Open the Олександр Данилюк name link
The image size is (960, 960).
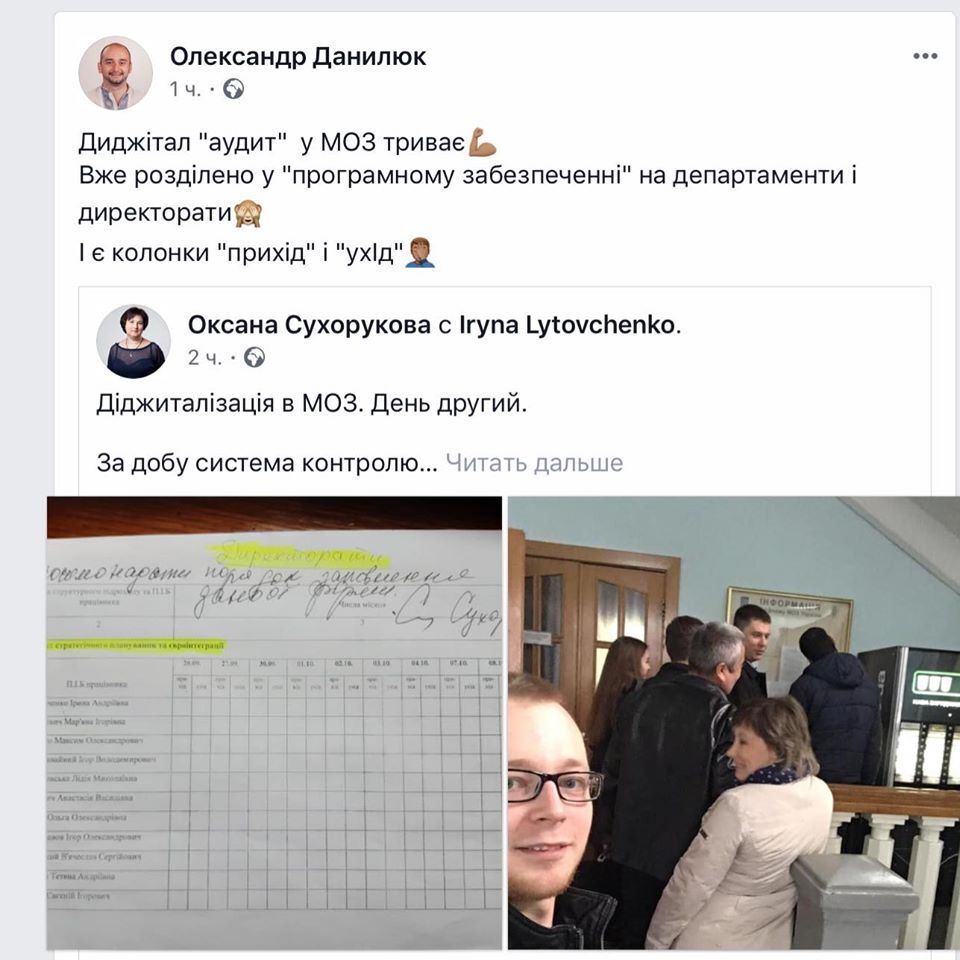[x=298, y=56]
